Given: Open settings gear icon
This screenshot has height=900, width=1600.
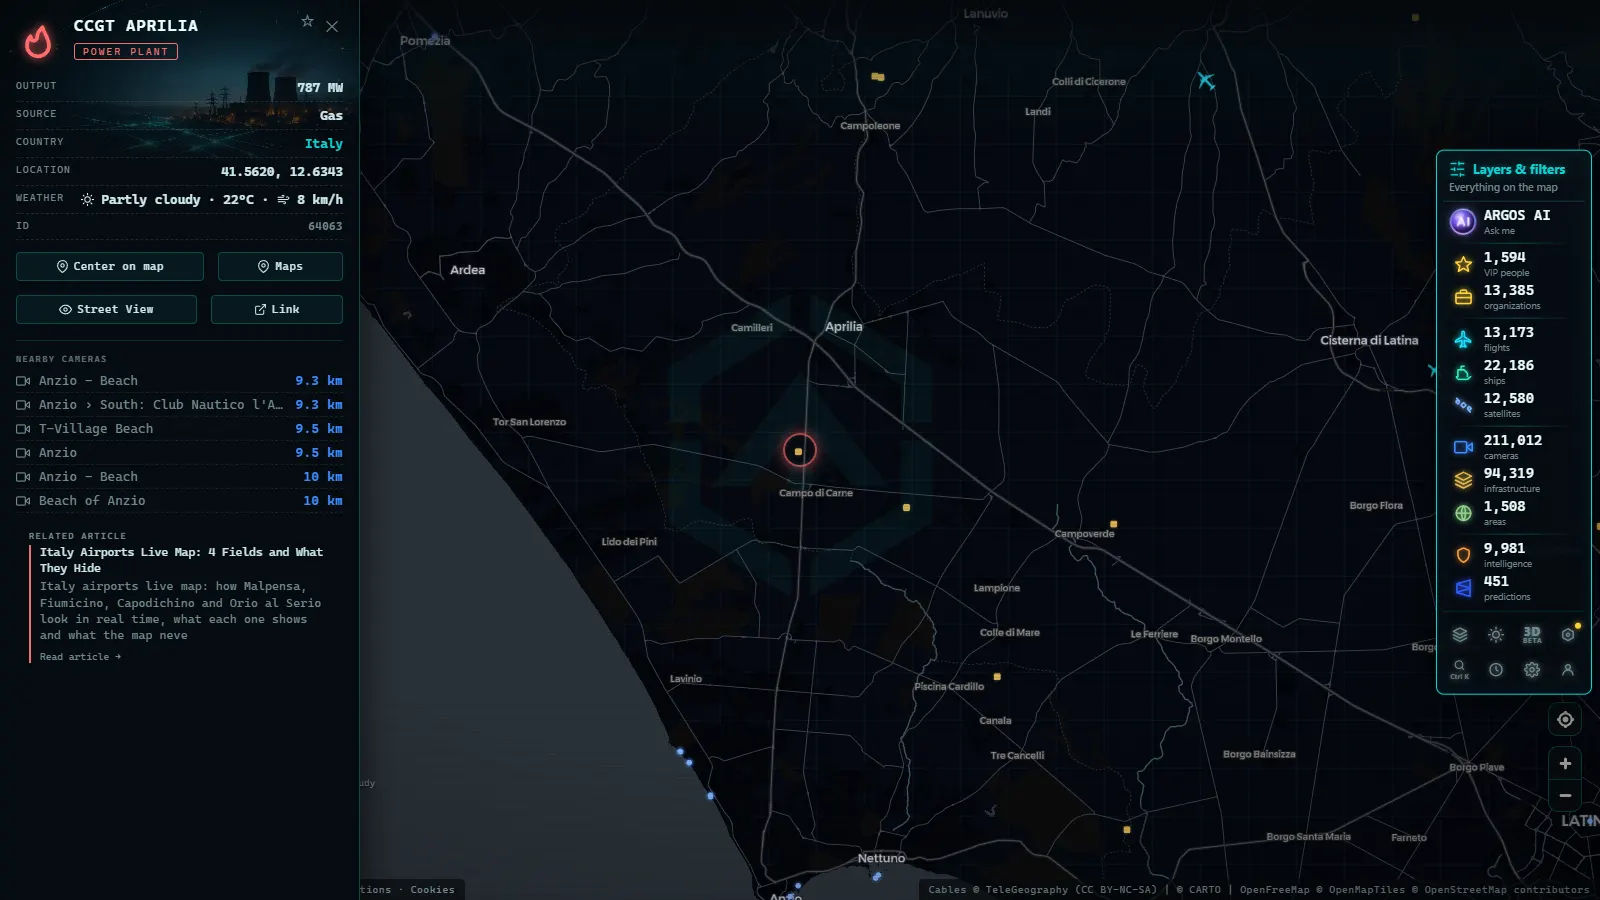Looking at the screenshot, I should [1532, 670].
